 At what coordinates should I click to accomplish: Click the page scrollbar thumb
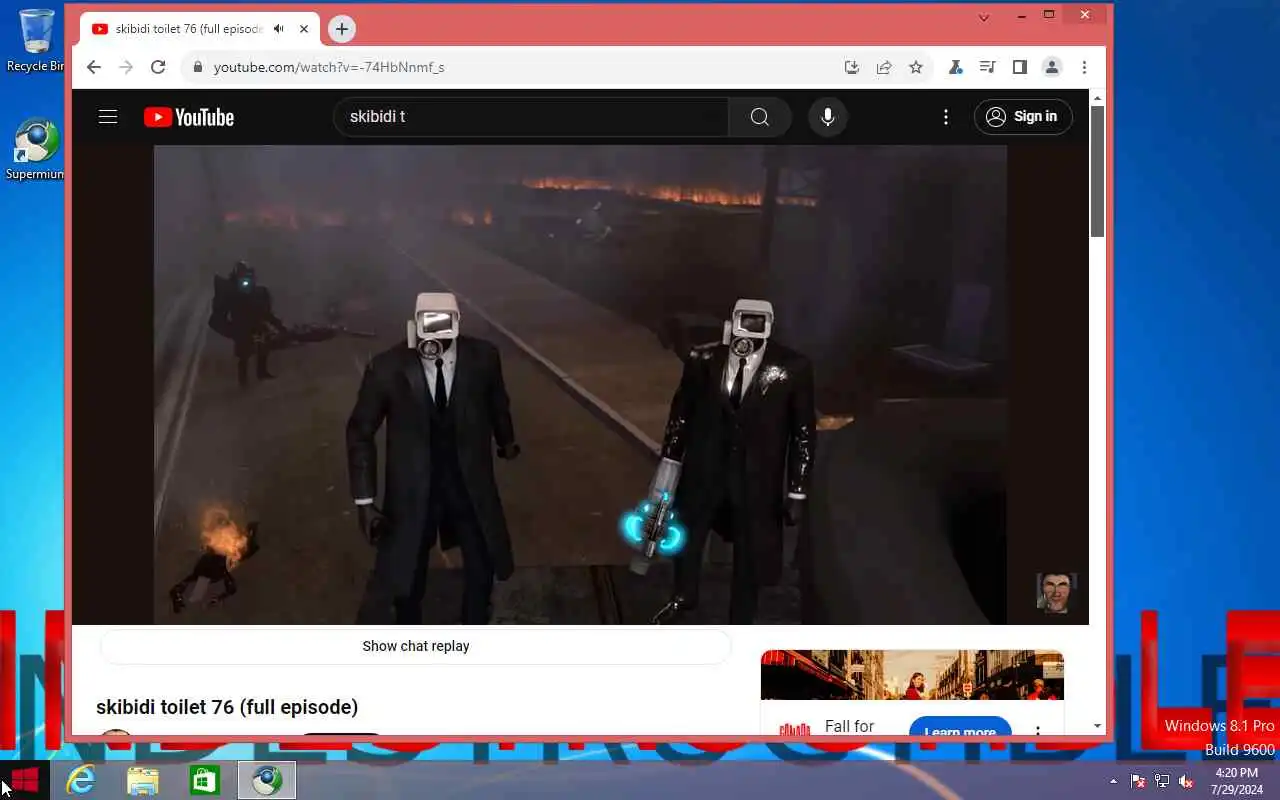[x=1097, y=171]
